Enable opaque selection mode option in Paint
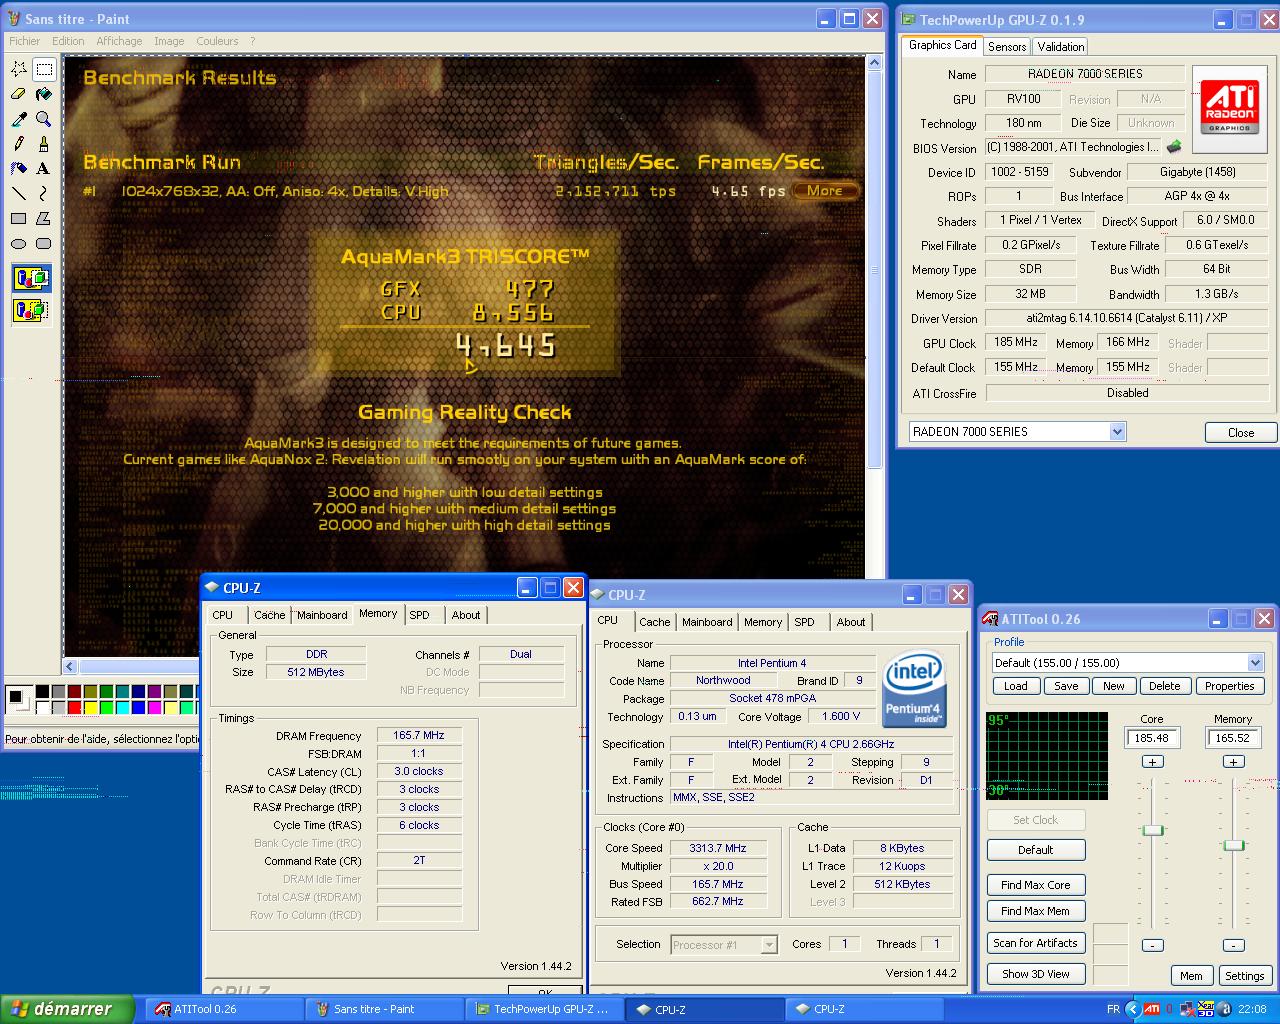 [x=31, y=279]
